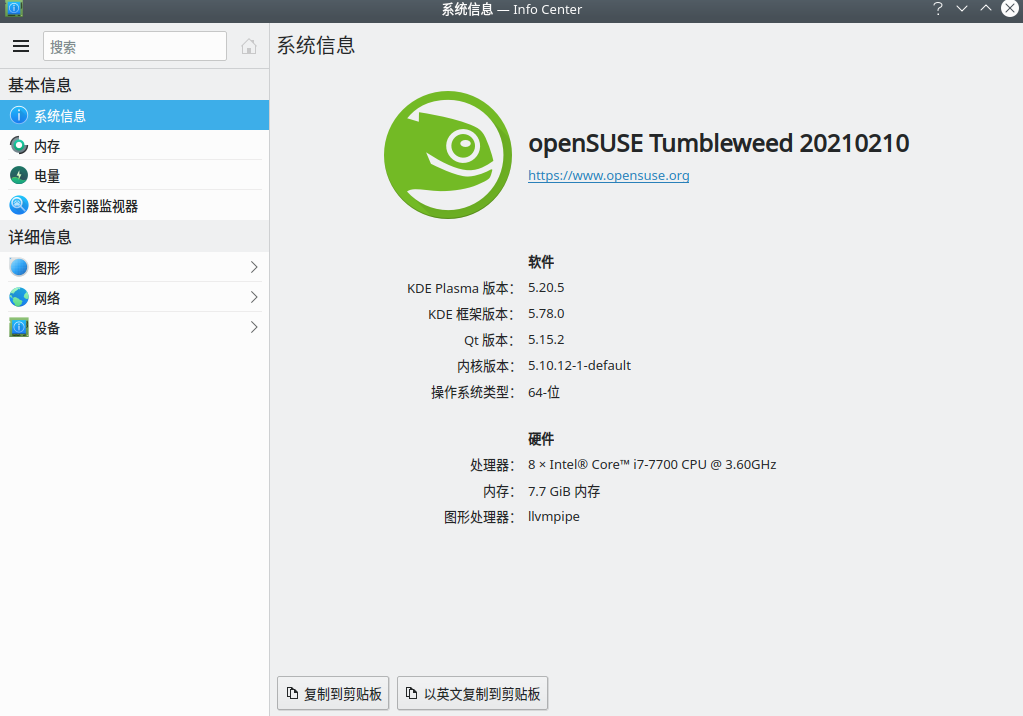Click the 内存 memory icon
The height and width of the screenshot is (716, 1023).
(19, 146)
